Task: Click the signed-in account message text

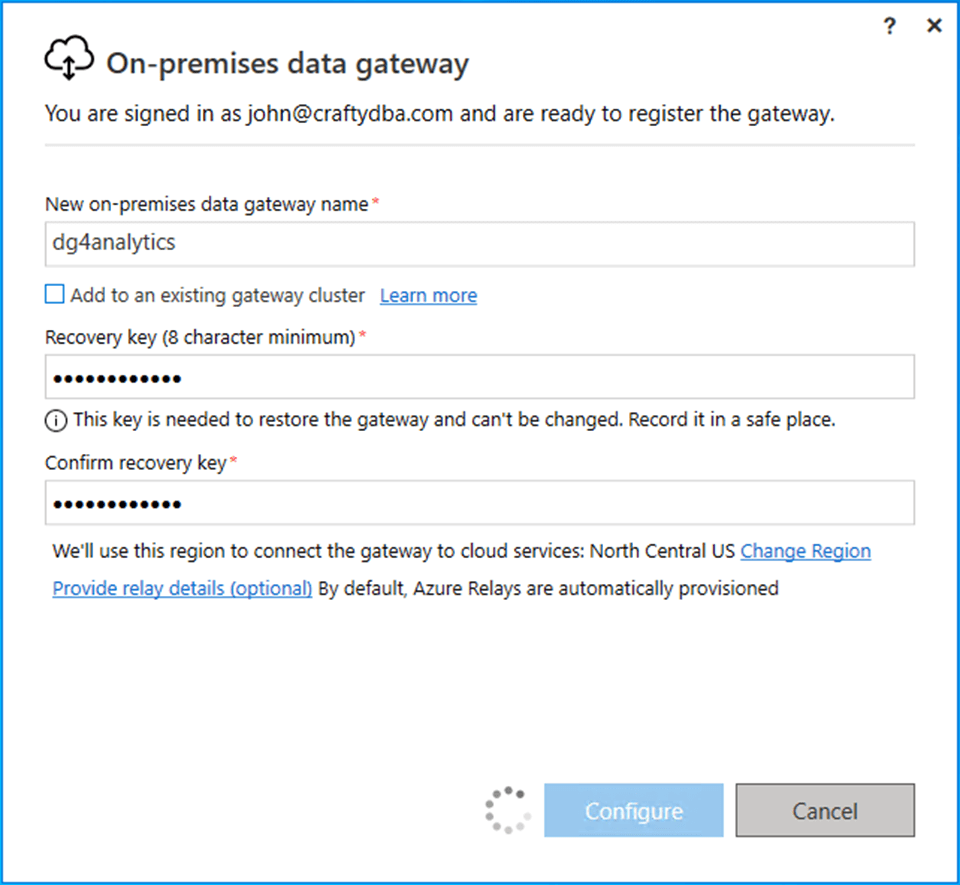Action: coord(440,114)
